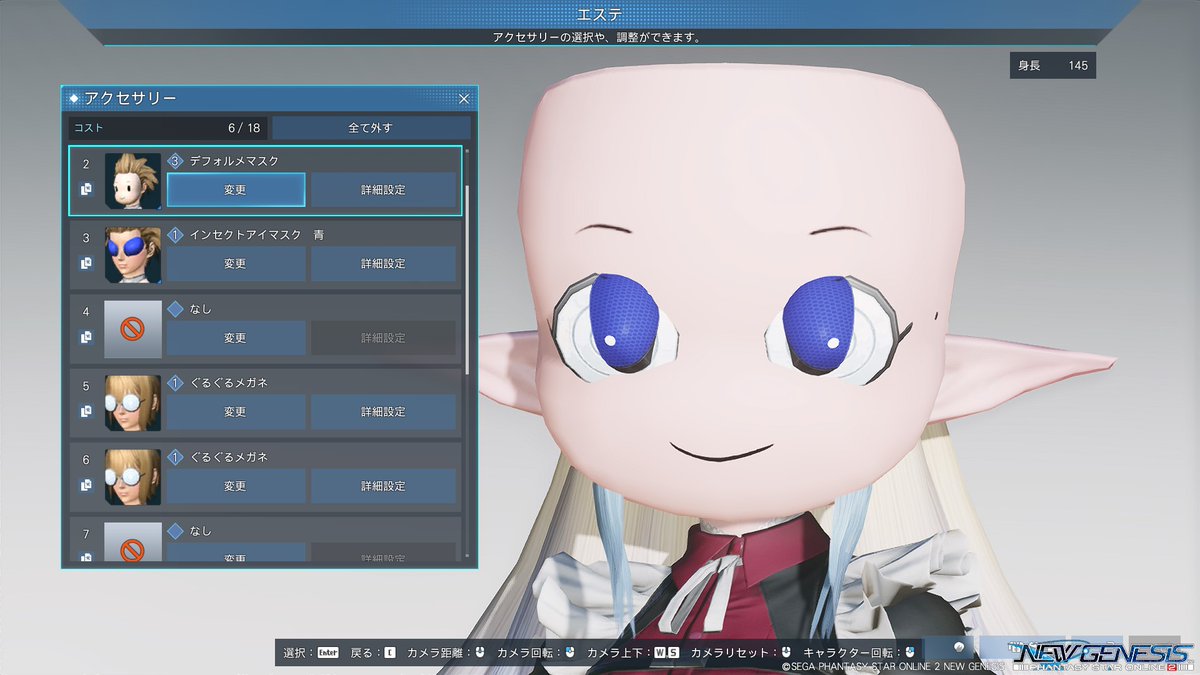Open 詳細設定 for slot 5 ぐるぐるメガネ
The height and width of the screenshot is (675, 1200).
click(383, 412)
